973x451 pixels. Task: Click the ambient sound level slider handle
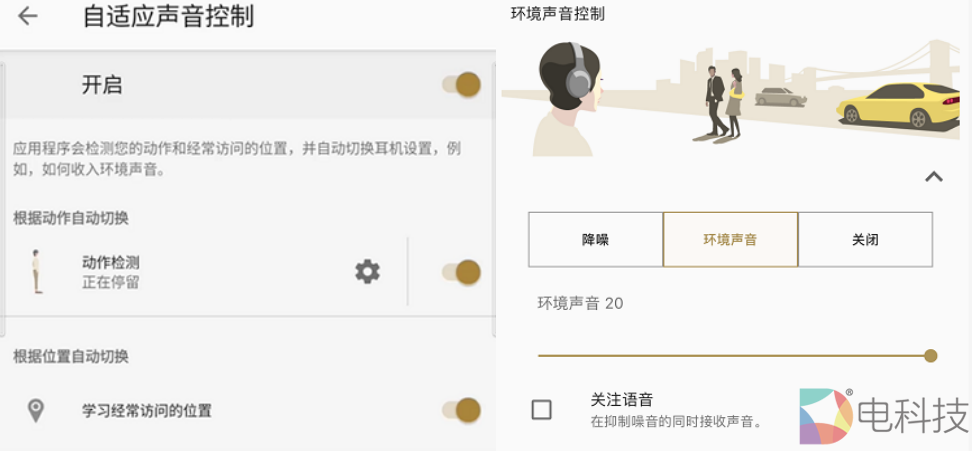[930, 355]
